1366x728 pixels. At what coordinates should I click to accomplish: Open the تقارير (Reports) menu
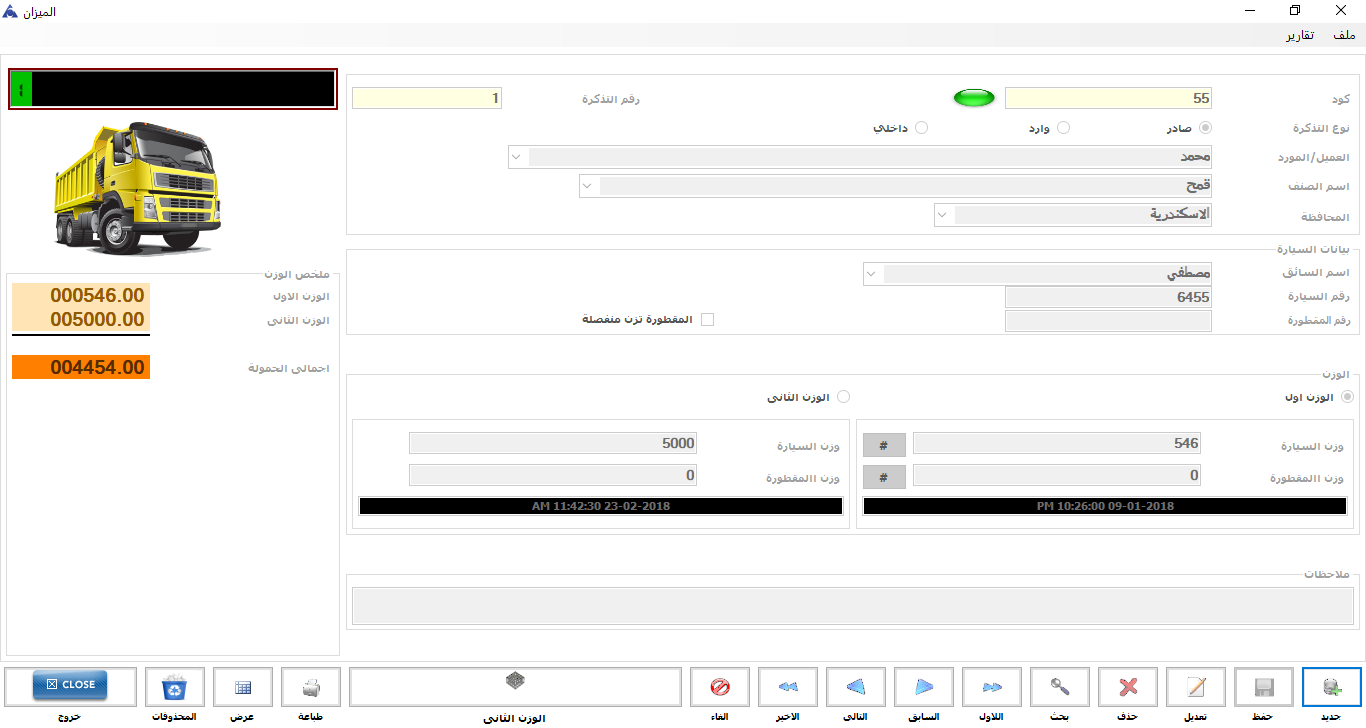[x=1300, y=35]
